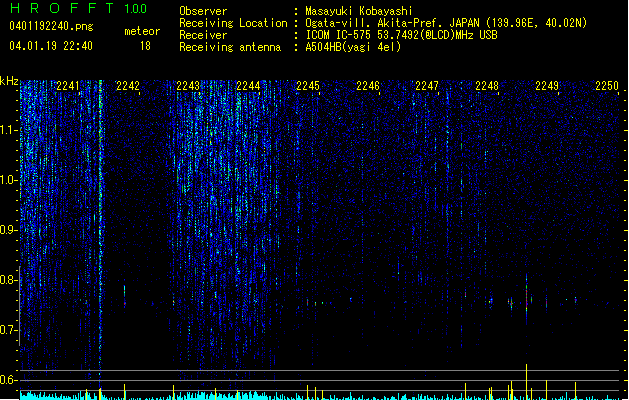Click the 2243 time marker

(x=188, y=86)
